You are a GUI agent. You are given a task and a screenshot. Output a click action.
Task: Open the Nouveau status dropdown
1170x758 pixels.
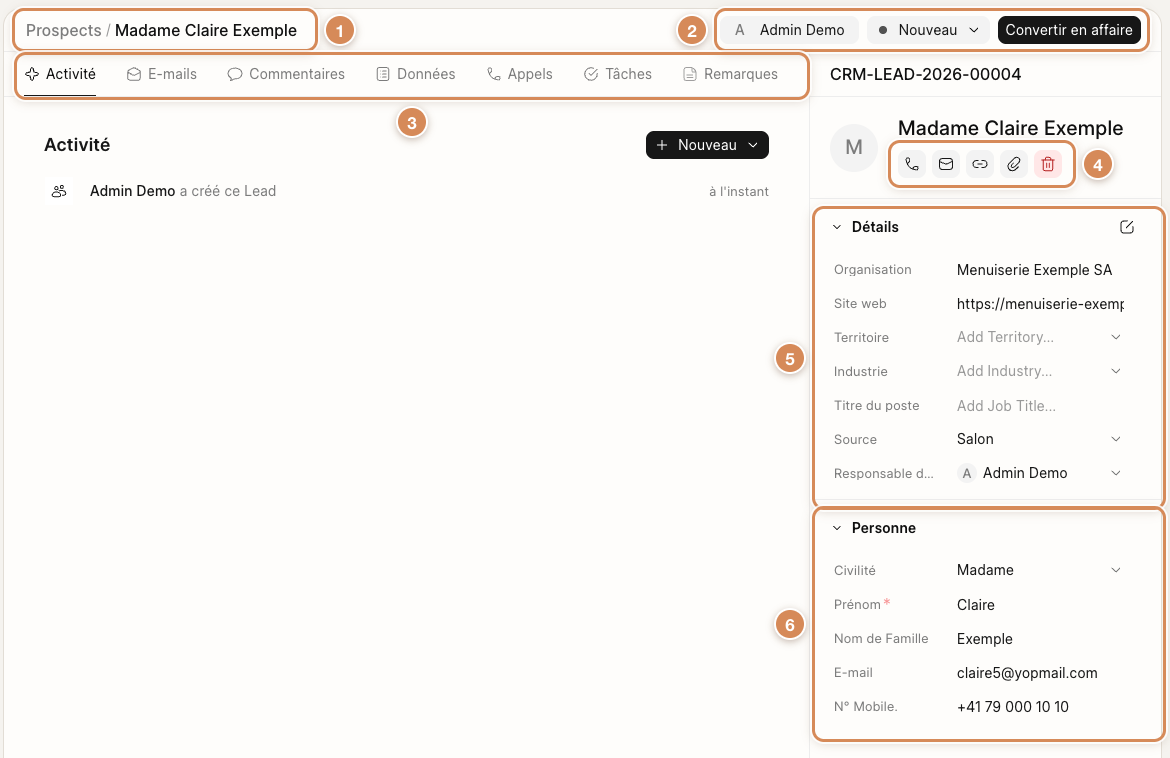[928, 30]
